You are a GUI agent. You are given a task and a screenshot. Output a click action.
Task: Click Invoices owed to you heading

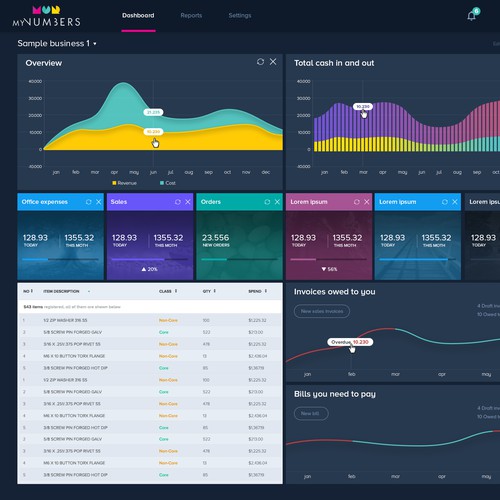click(335, 292)
